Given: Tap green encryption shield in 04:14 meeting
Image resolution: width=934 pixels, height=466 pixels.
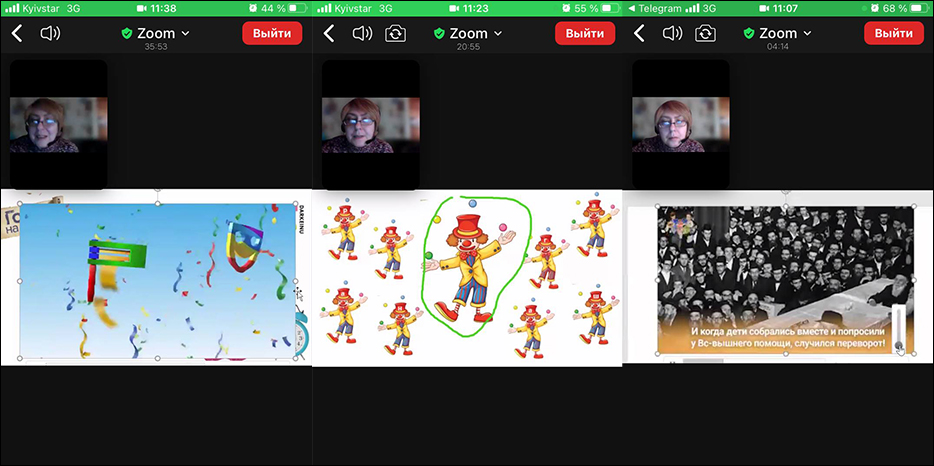Looking at the screenshot, I should click(750, 33).
